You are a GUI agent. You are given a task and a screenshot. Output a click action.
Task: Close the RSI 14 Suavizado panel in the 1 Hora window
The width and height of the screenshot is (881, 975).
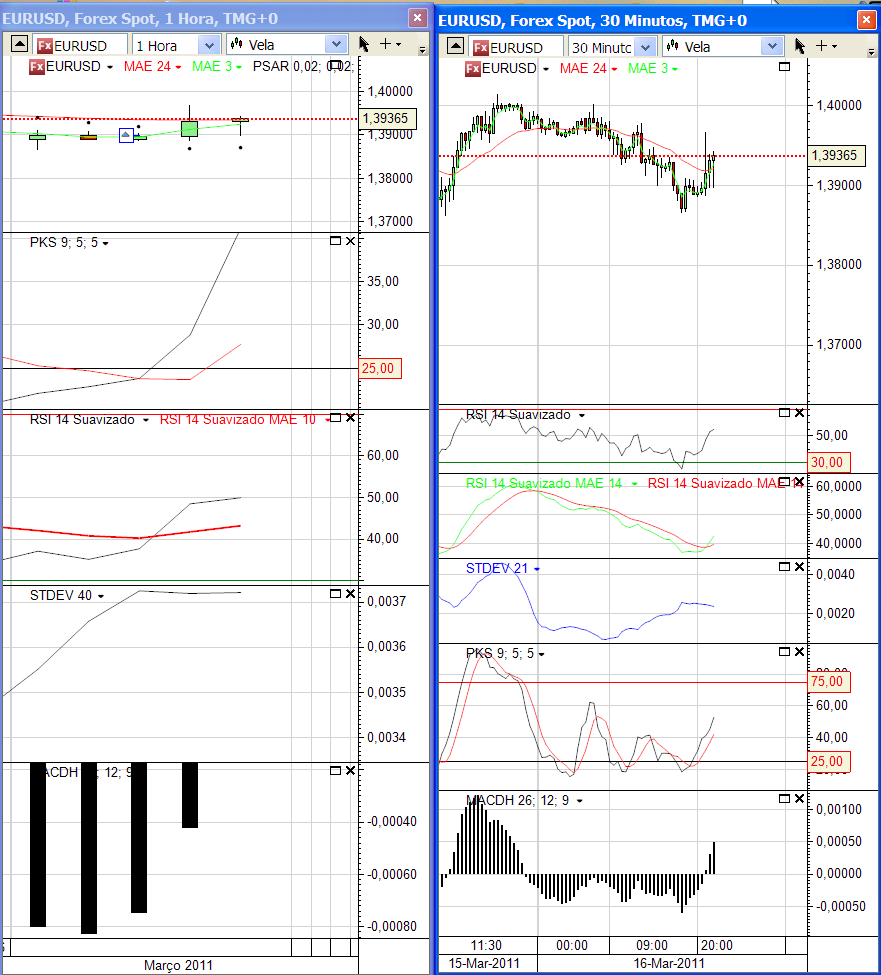(351, 418)
